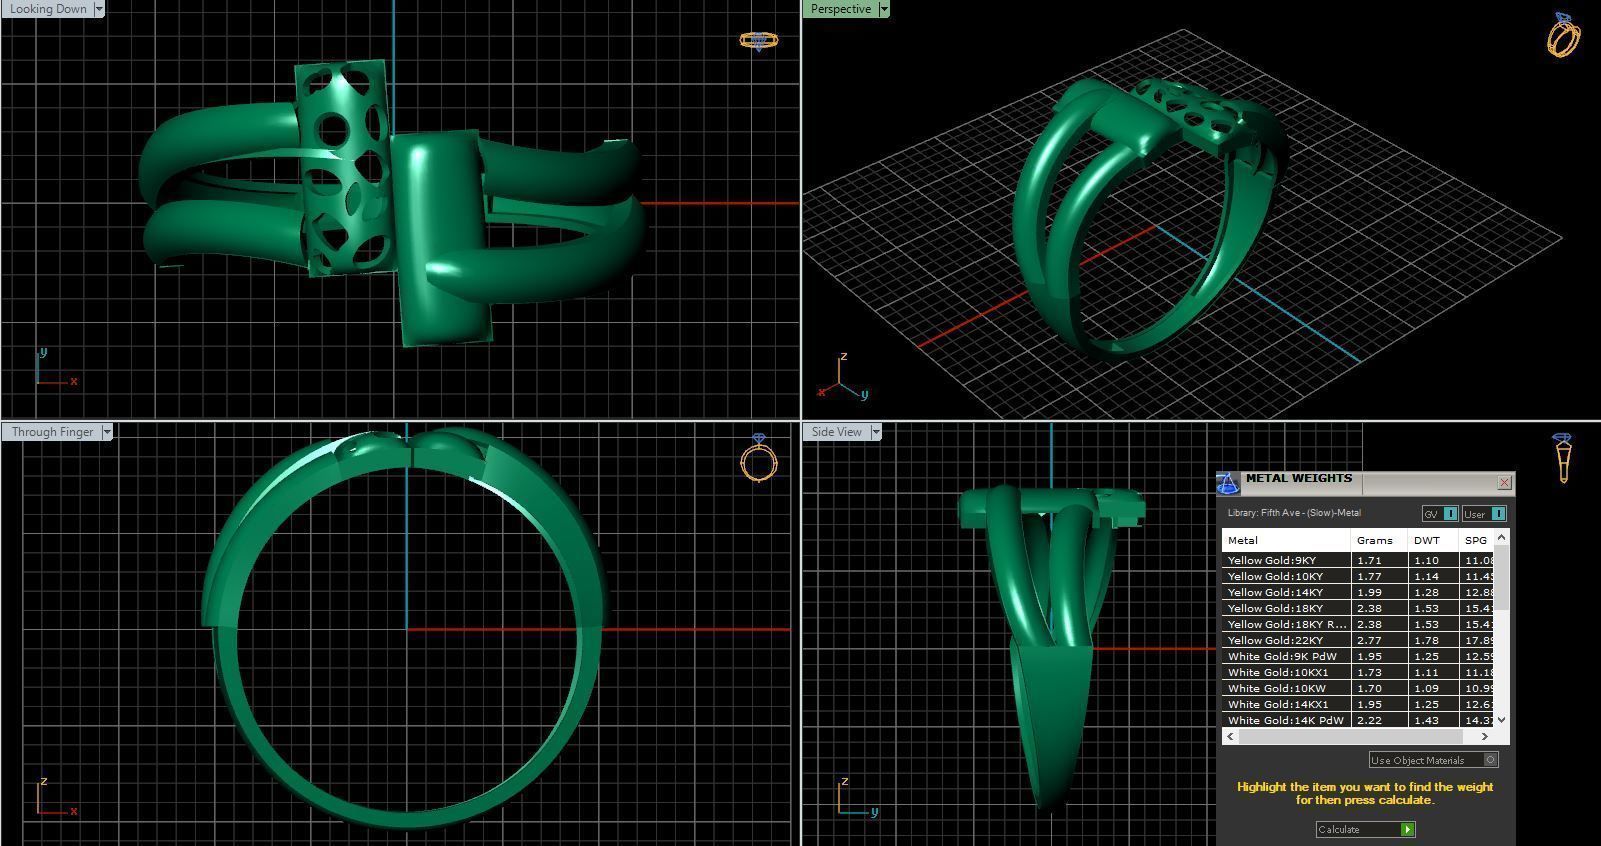The width and height of the screenshot is (1601, 846).
Task: Click the Grams column header
Action: pyautogui.click(x=1379, y=540)
